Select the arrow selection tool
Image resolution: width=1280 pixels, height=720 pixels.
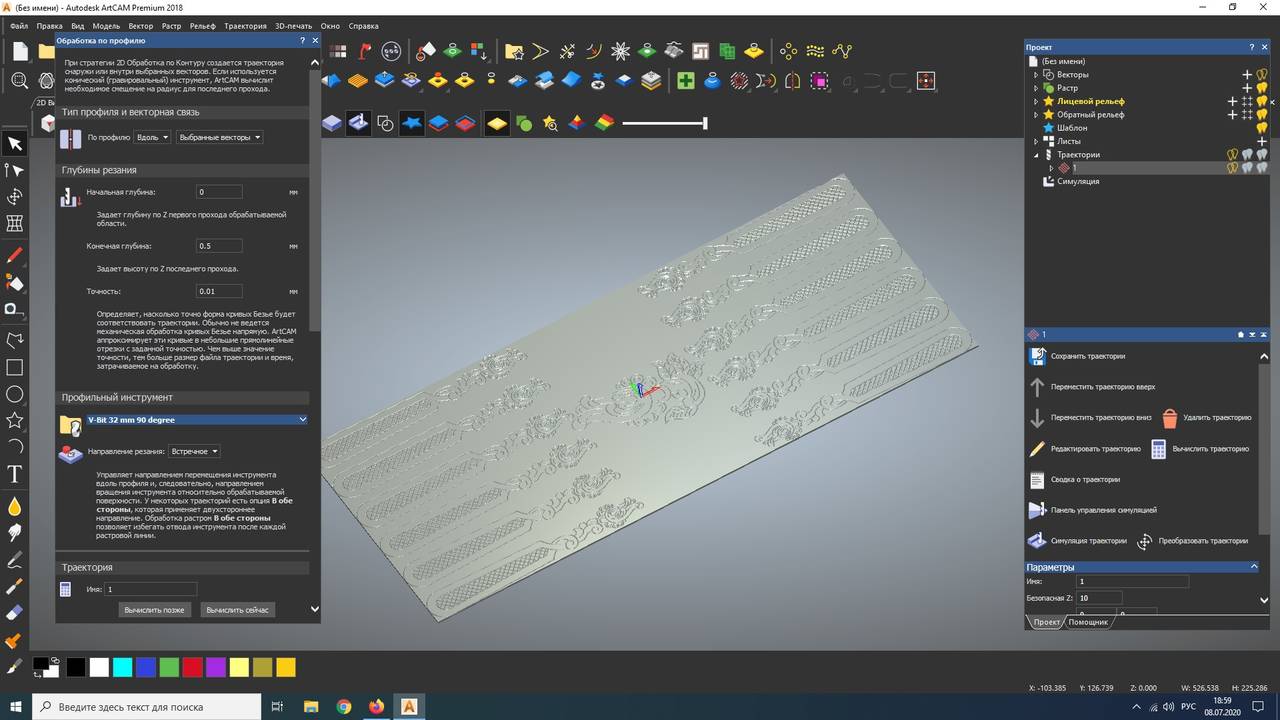(14, 144)
